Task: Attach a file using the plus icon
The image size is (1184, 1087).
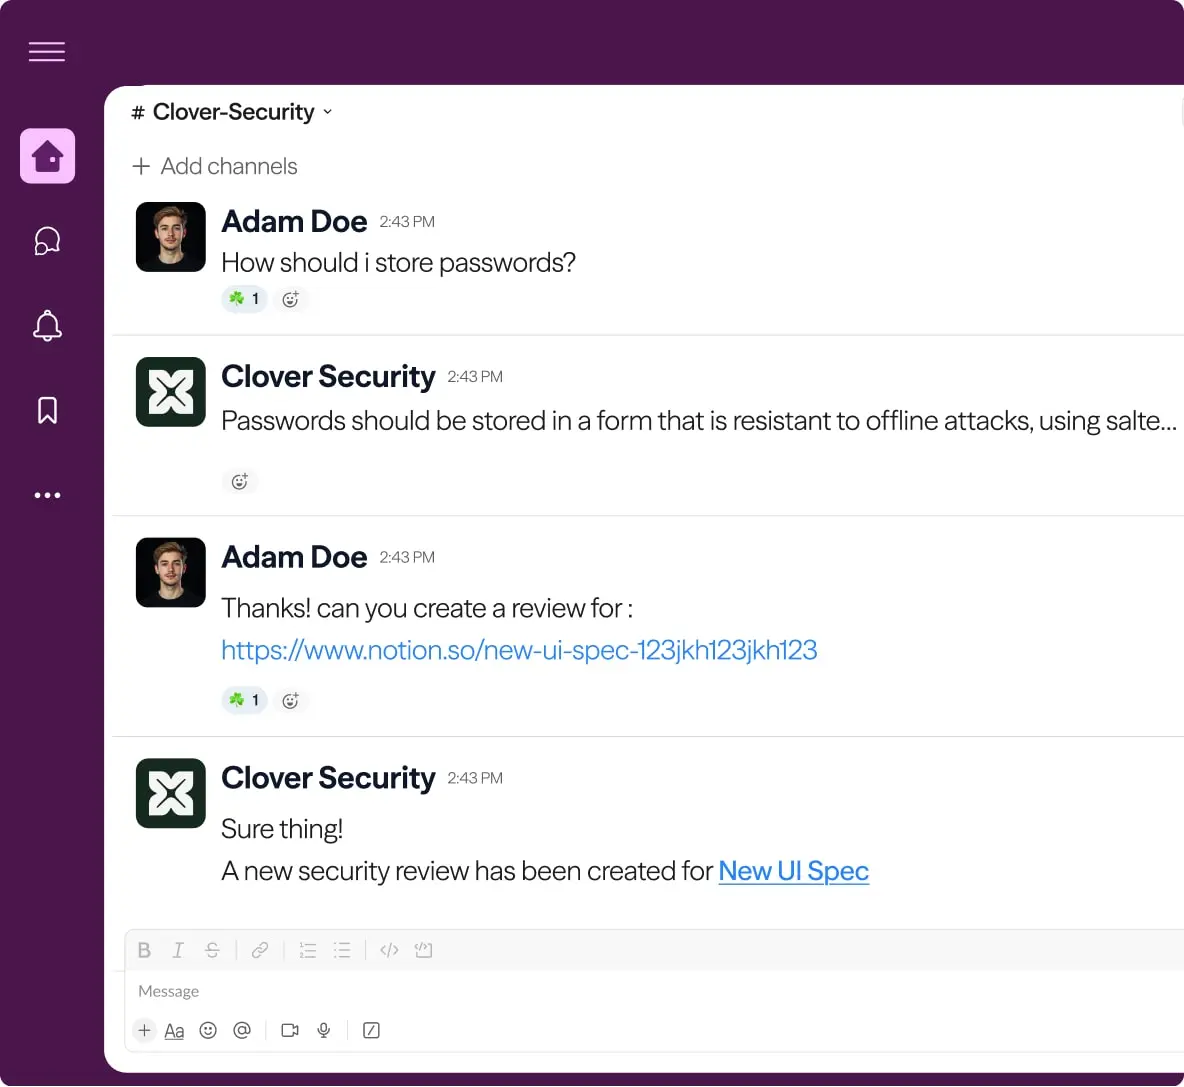Action: coord(144,1030)
